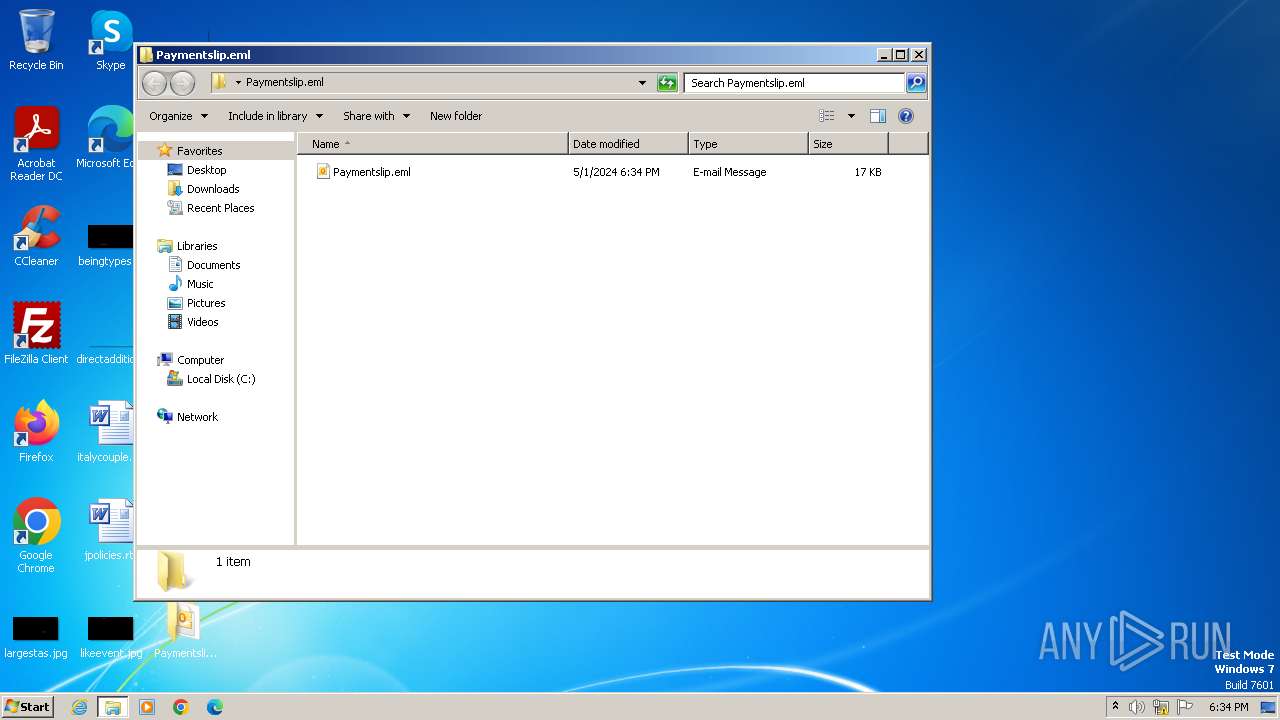The image size is (1280, 720).
Task: Launch Acrobat Reader DC desktop icon
Action: pos(36,144)
